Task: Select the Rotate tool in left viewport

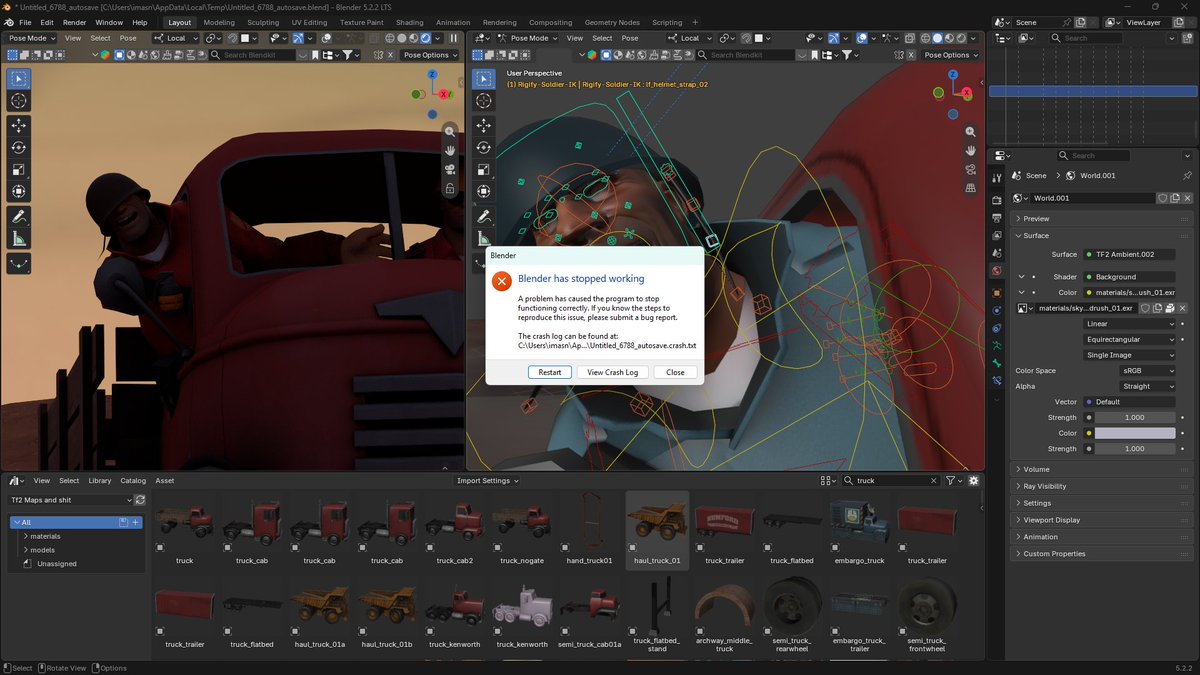Action: (19, 147)
